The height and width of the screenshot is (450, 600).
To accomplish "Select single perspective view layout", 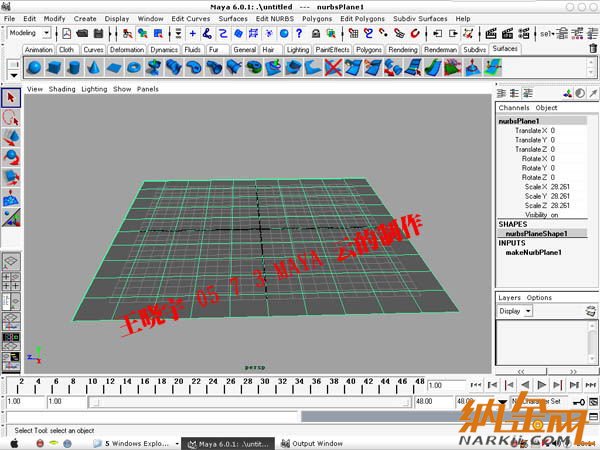I will point(11,261).
